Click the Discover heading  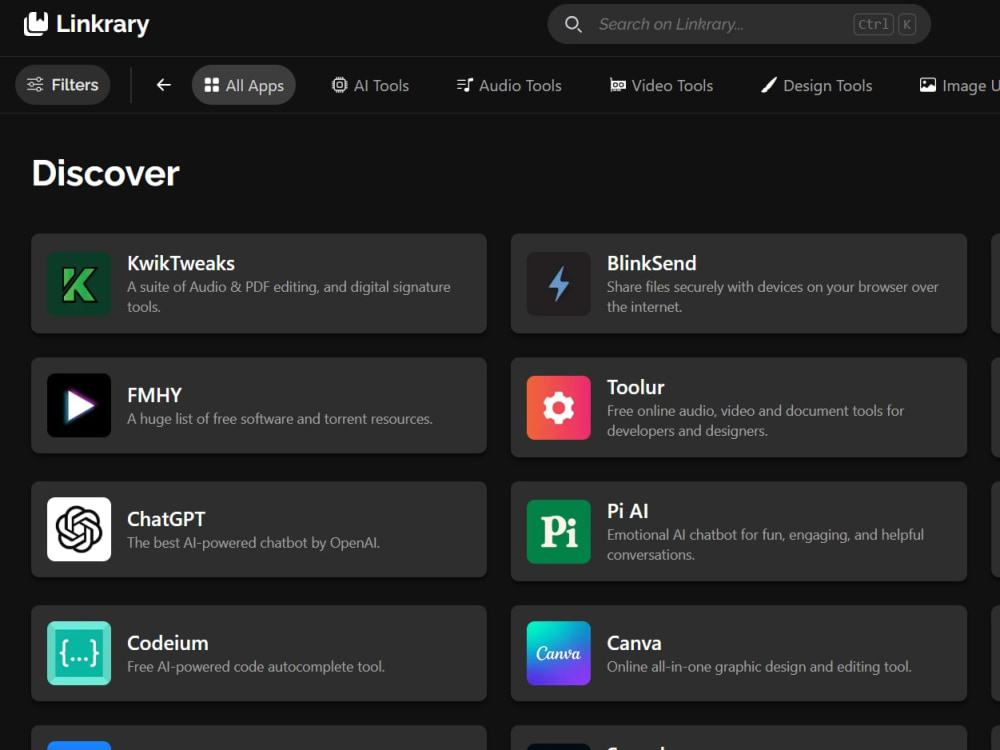pyautogui.click(x=106, y=173)
